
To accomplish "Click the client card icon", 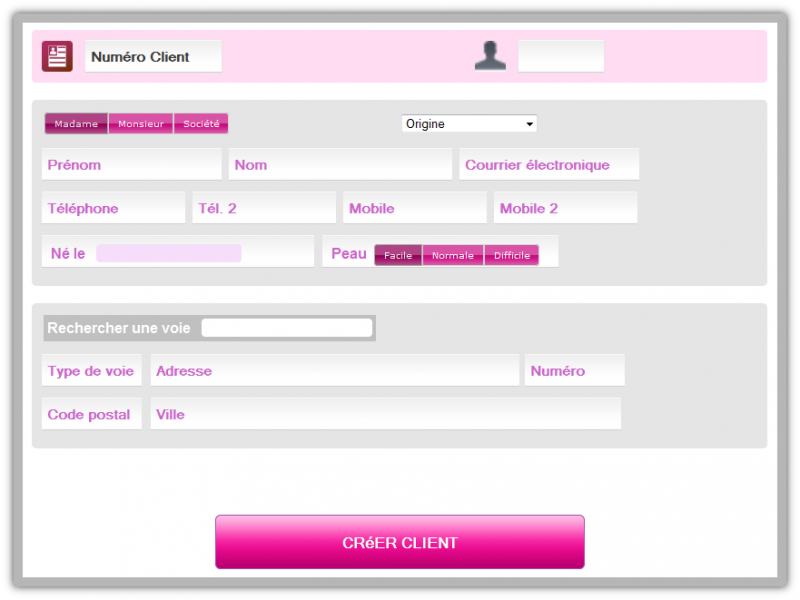I will click(57, 56).
